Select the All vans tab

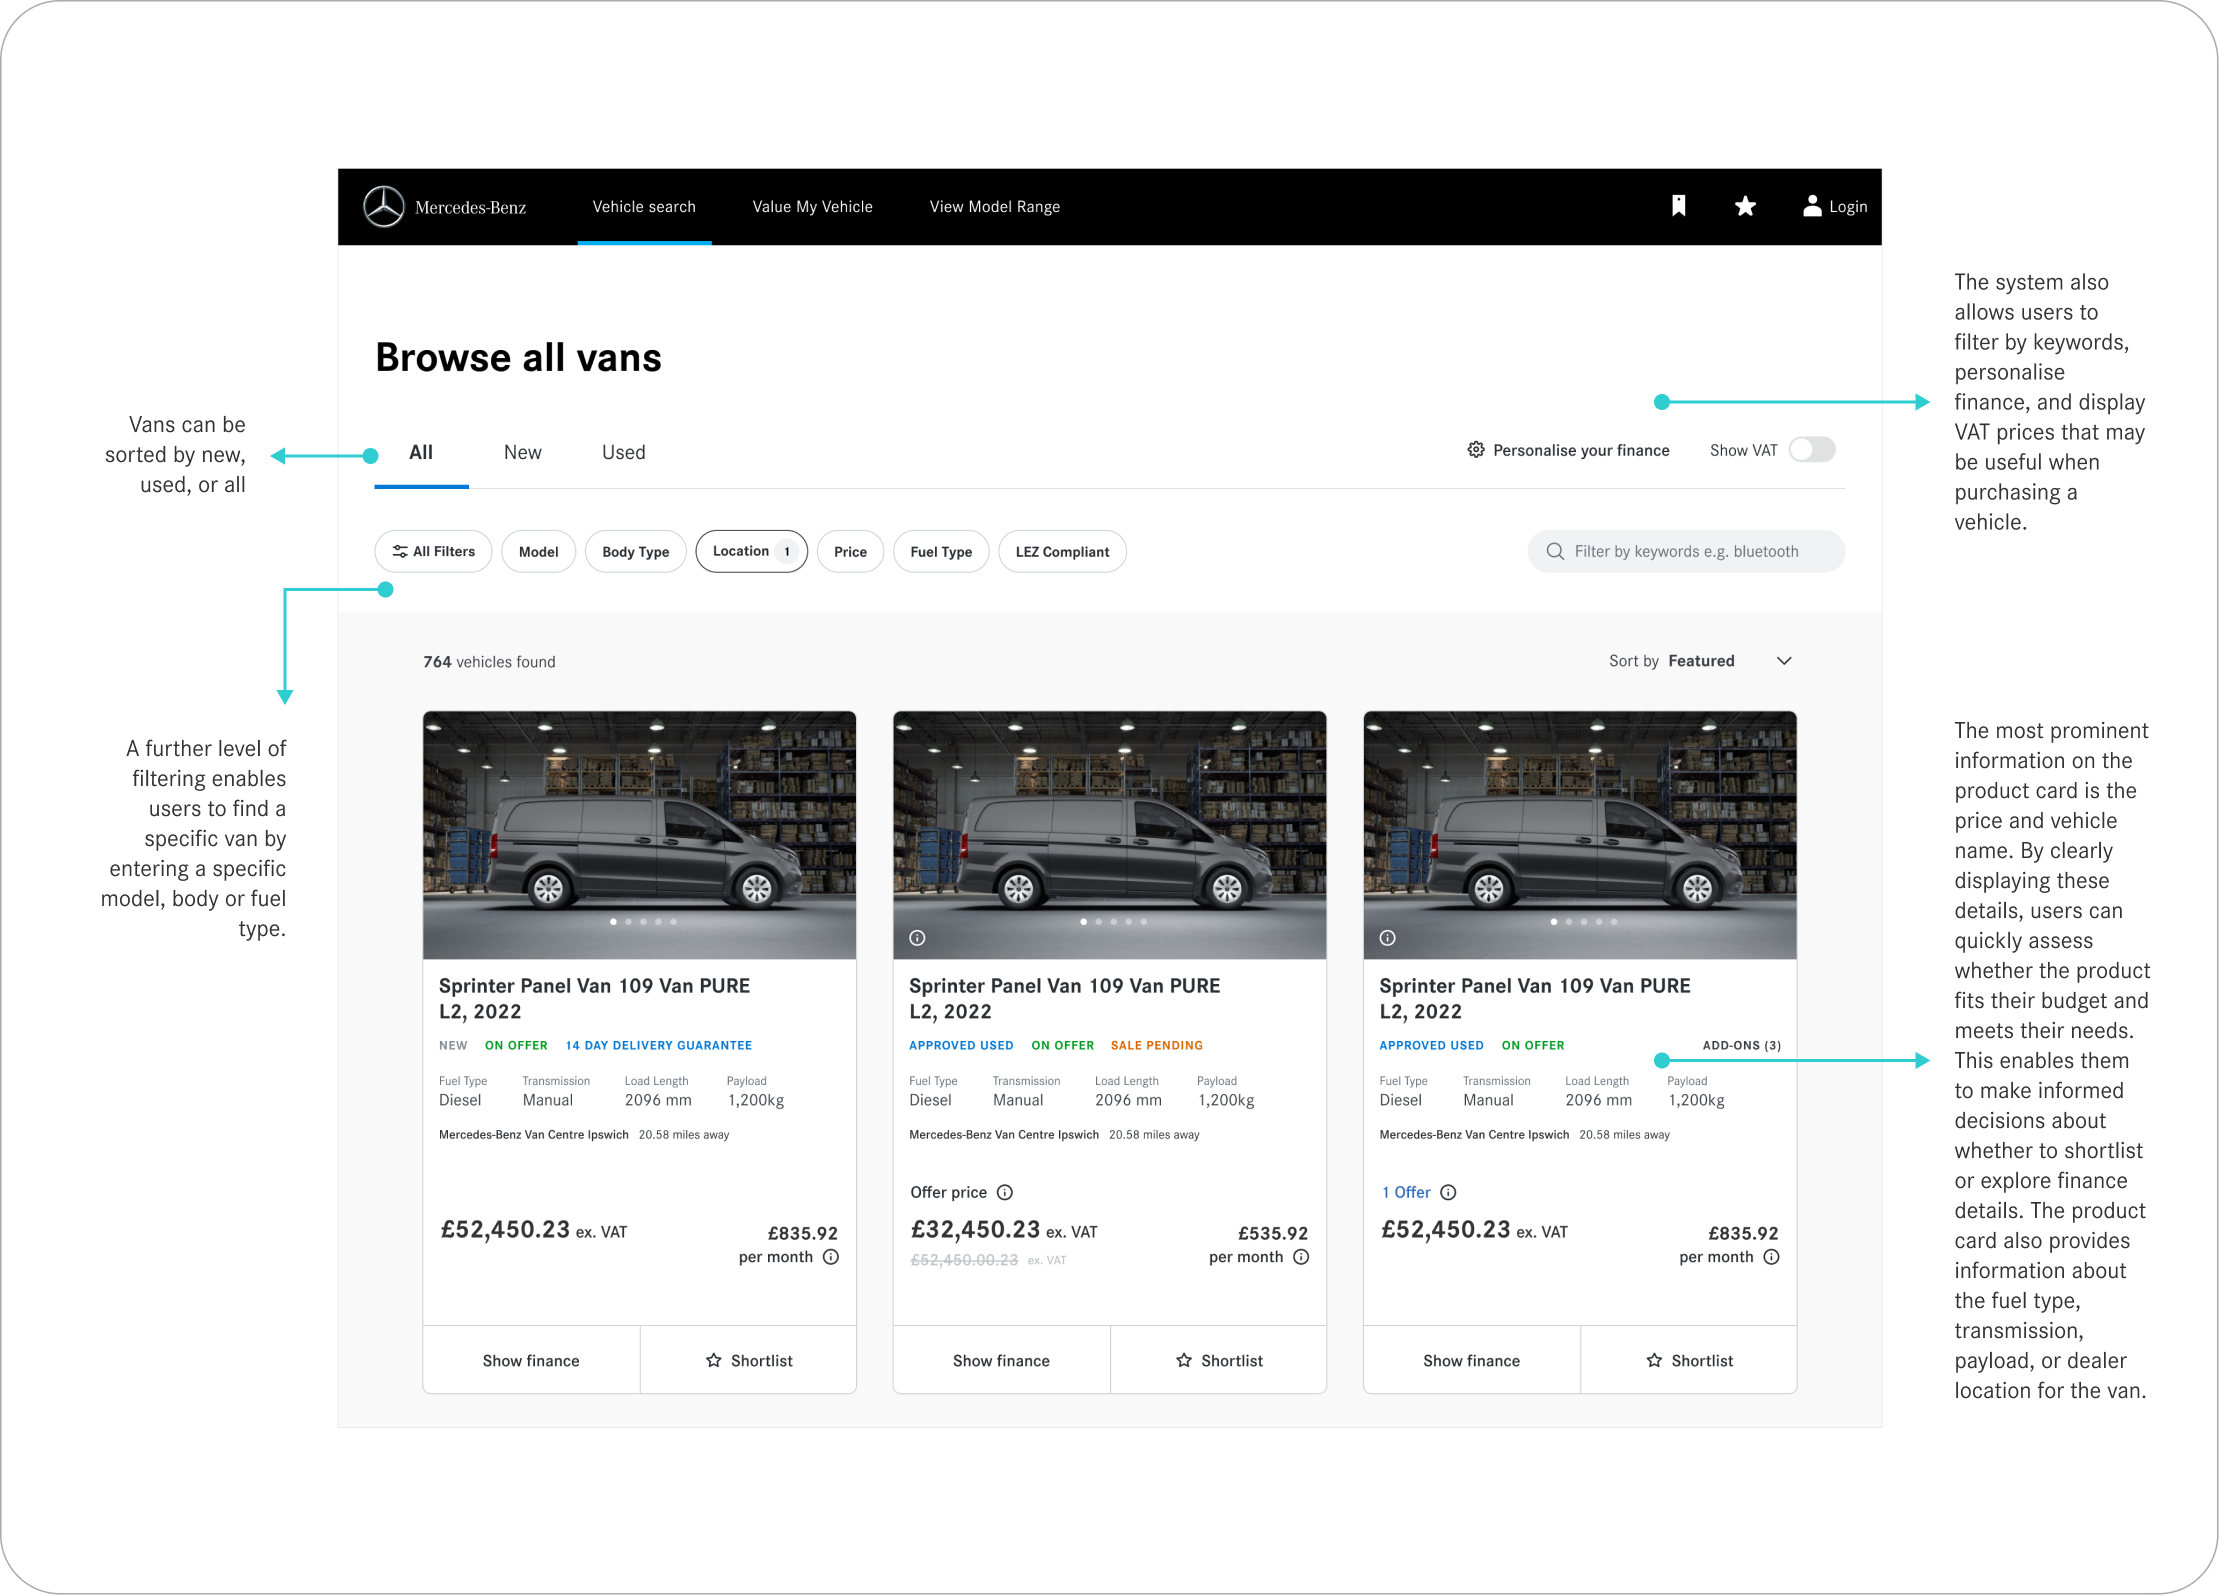click(421, 453)
